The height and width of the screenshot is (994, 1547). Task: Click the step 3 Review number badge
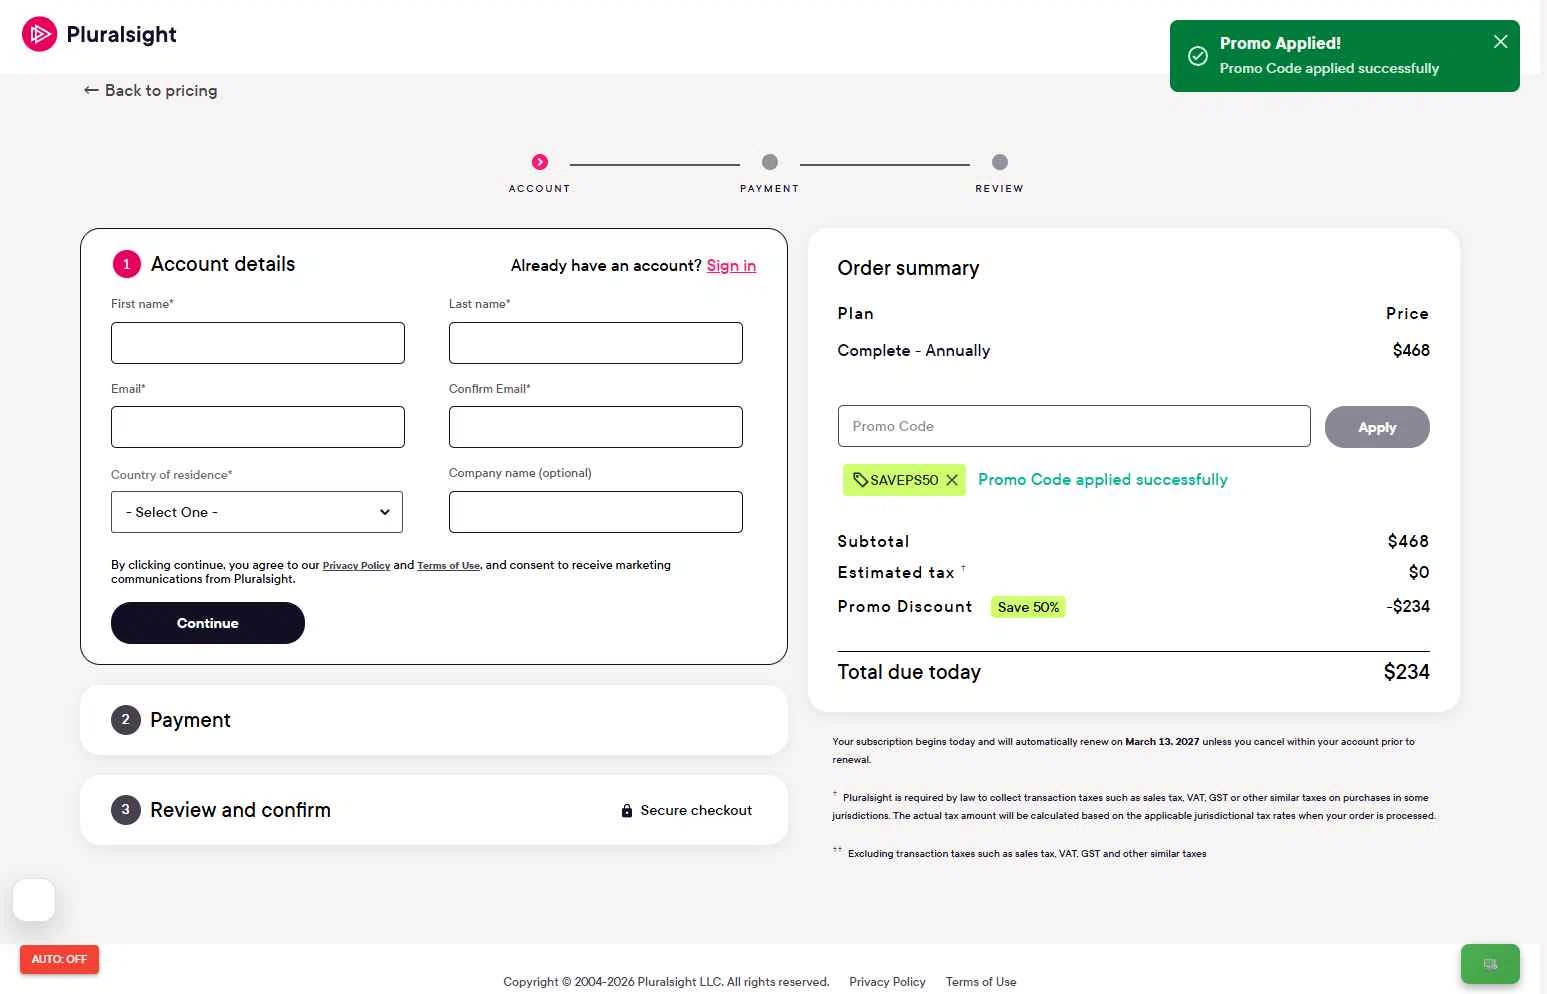click(126, 809)
